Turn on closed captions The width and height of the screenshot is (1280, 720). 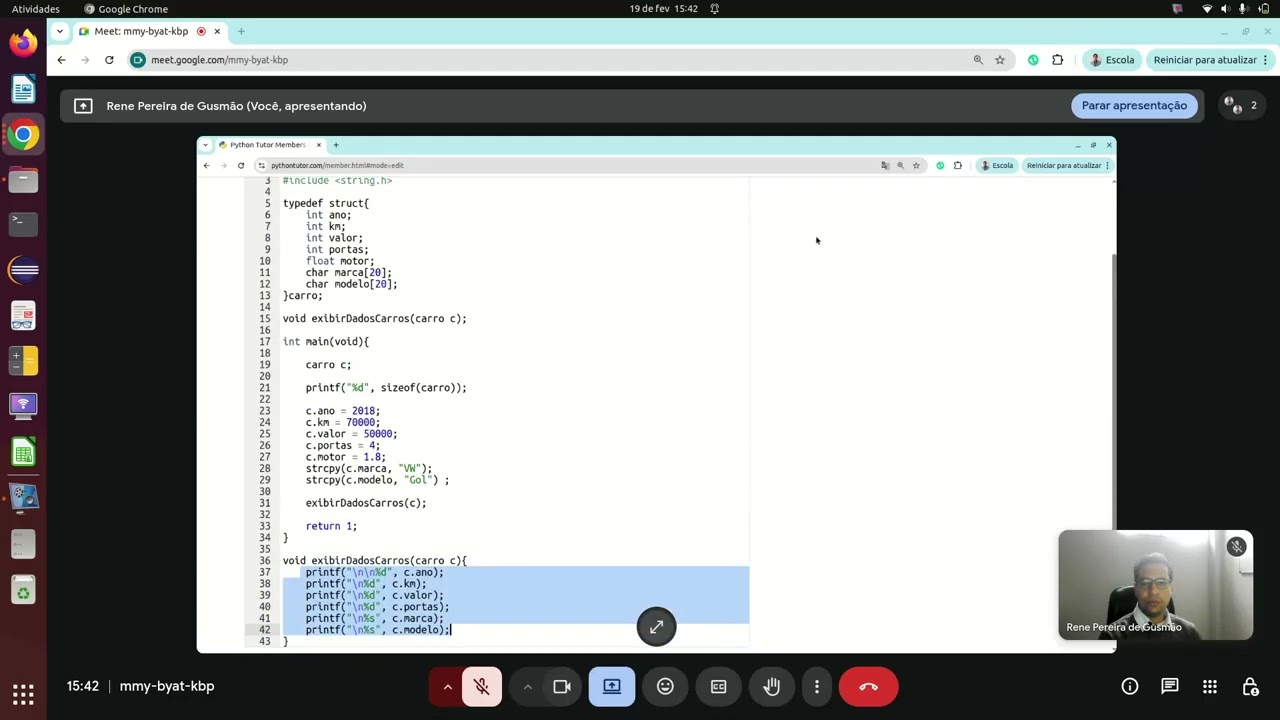pyautogui.click(x=718, y=686)
